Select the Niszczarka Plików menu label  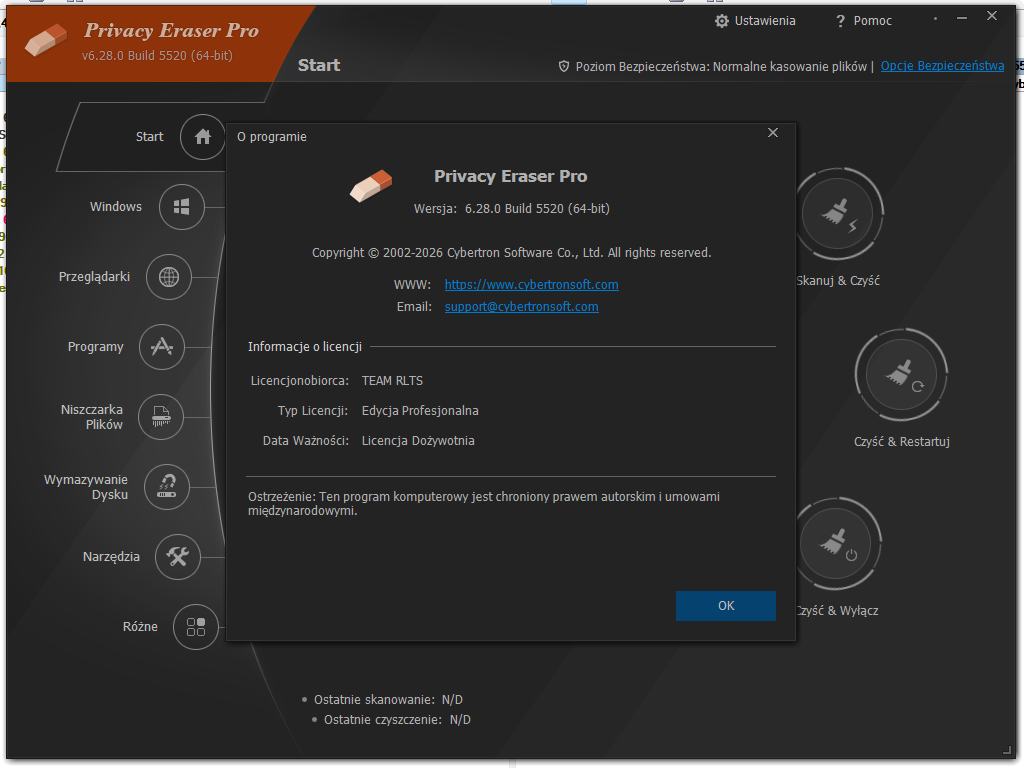tap(91, 417)
